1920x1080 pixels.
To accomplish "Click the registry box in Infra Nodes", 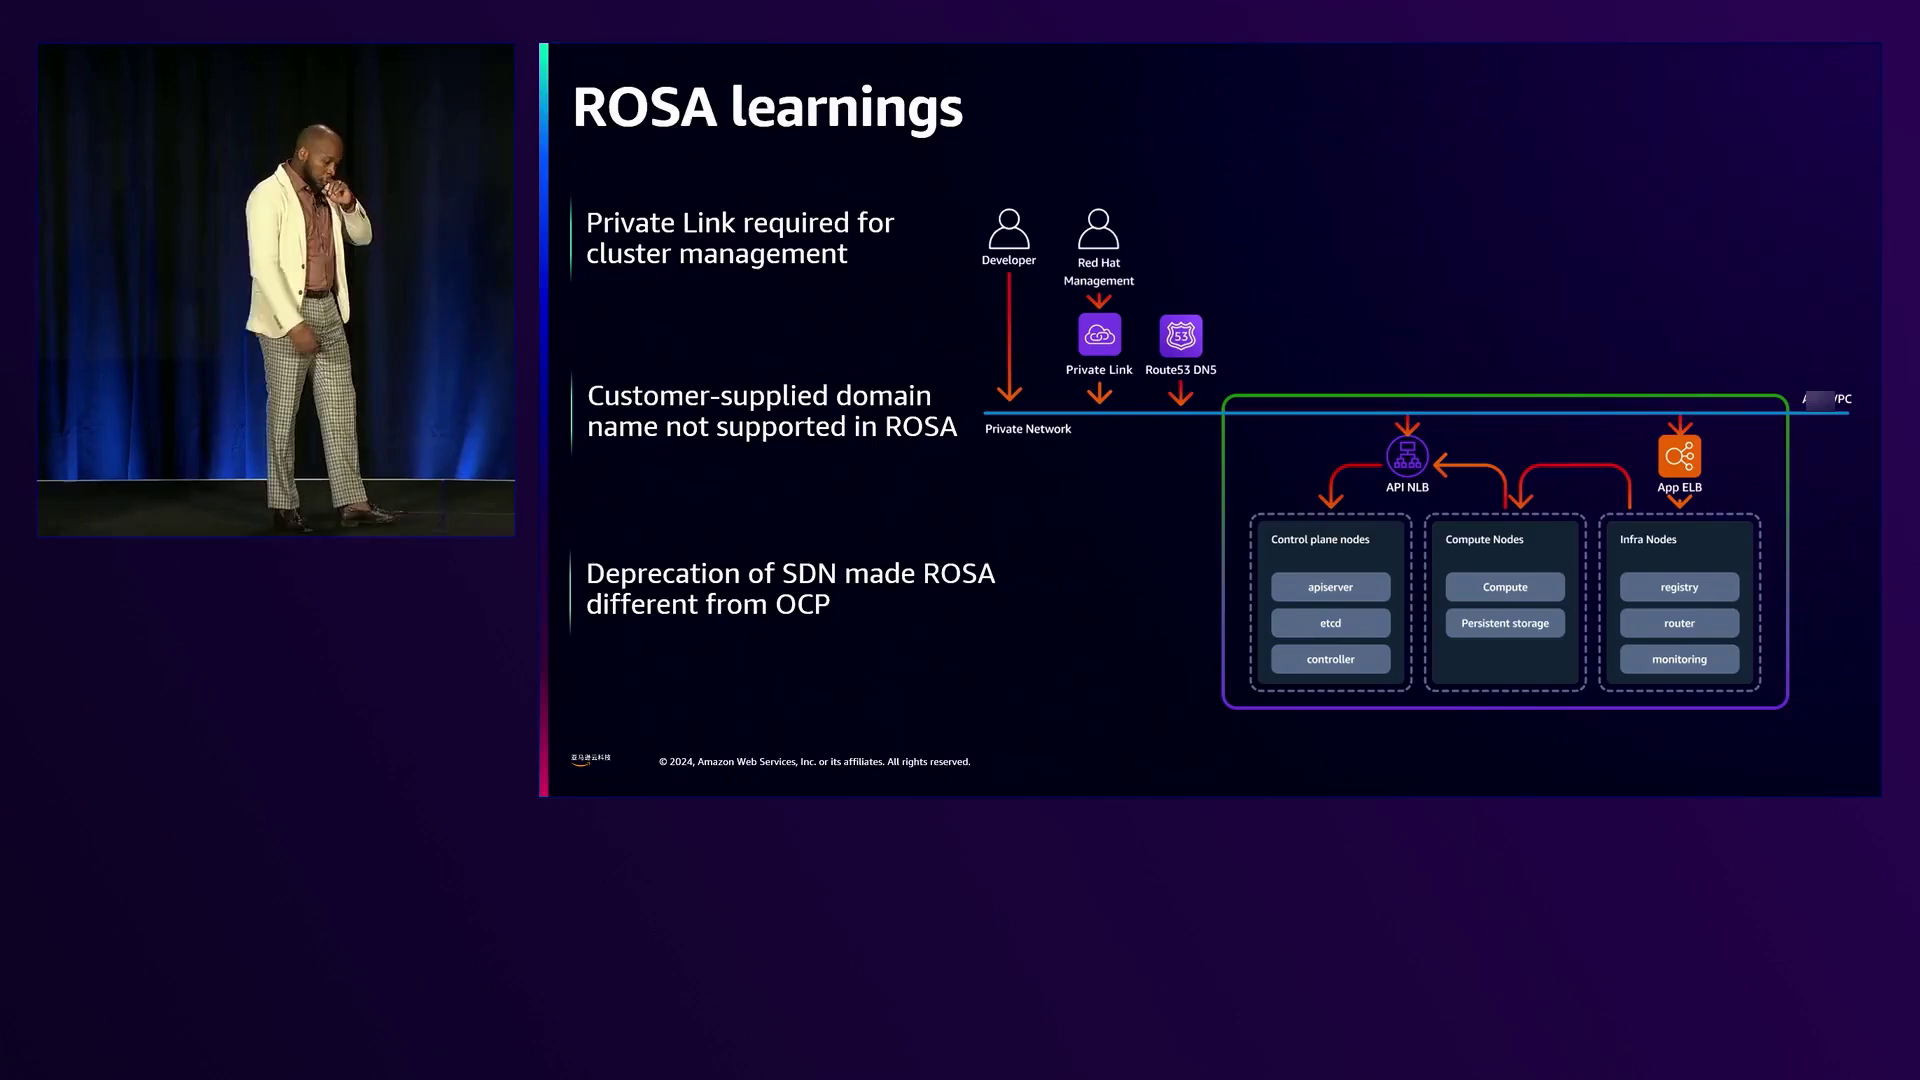I will point(1679,587).
